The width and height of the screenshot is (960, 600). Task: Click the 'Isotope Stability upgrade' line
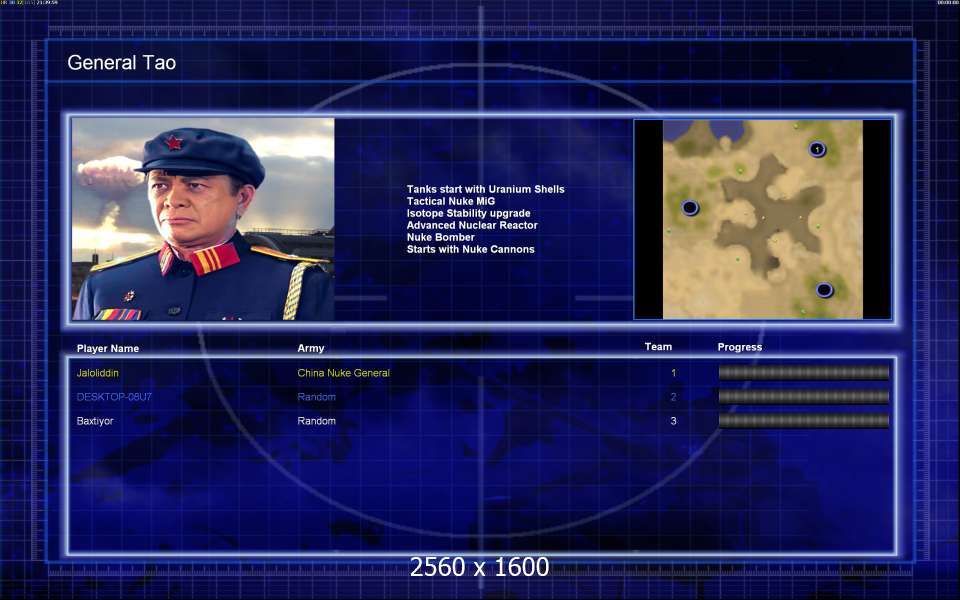point(468,213)
